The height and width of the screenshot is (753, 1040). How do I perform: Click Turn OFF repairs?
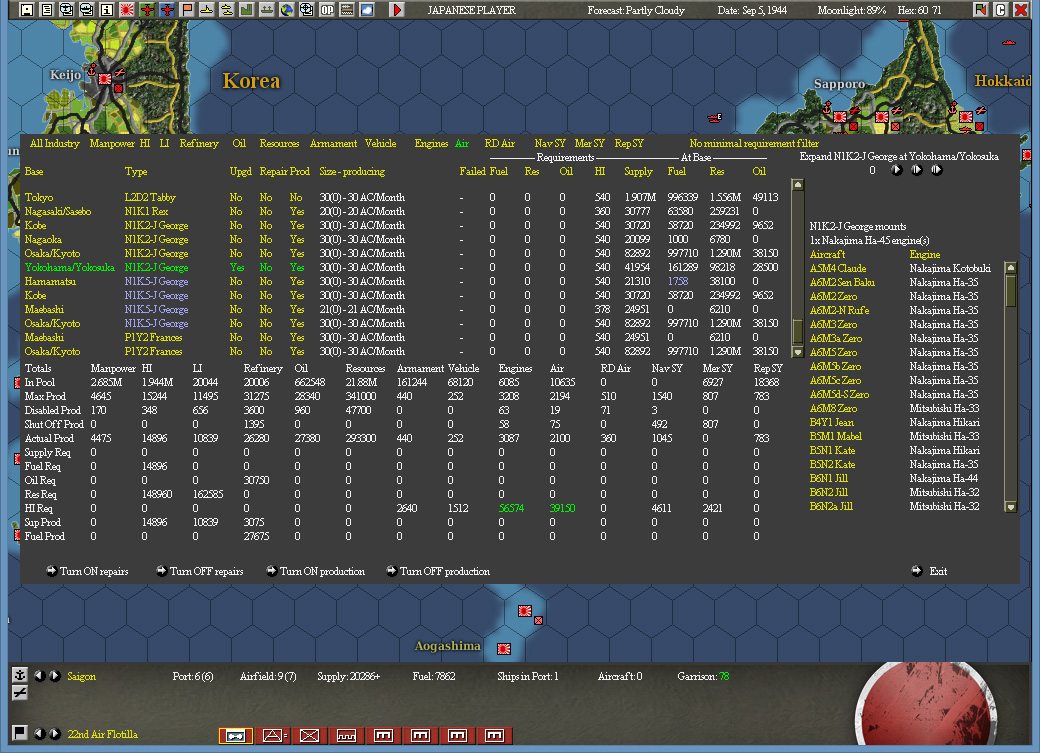200,571
